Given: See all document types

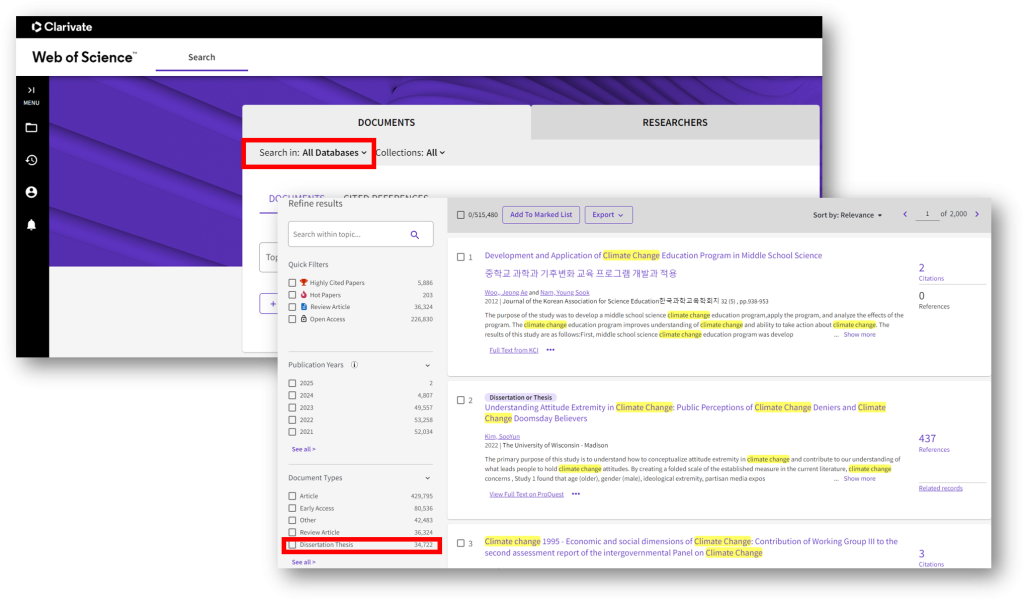Looking at the screenshot, I should (x=304, y=562).
